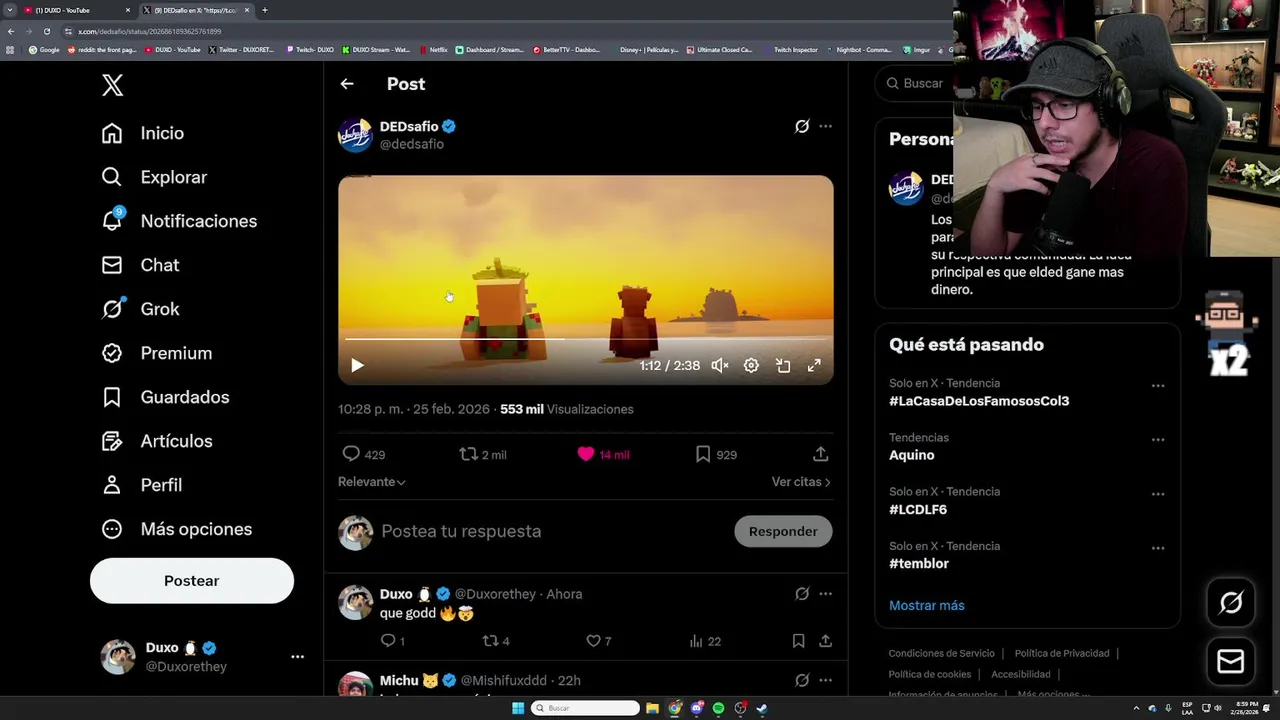
Task: Open floating messages envelope button
Action: pos(1231,661)
